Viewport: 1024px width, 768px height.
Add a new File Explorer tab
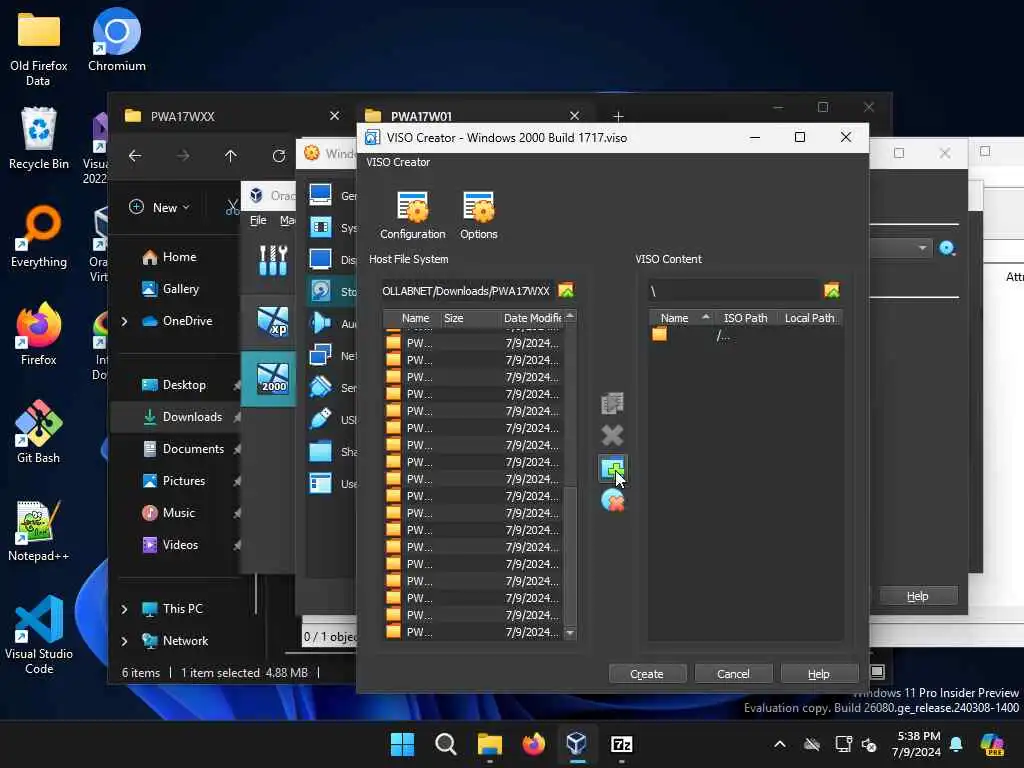pos(618,116)
